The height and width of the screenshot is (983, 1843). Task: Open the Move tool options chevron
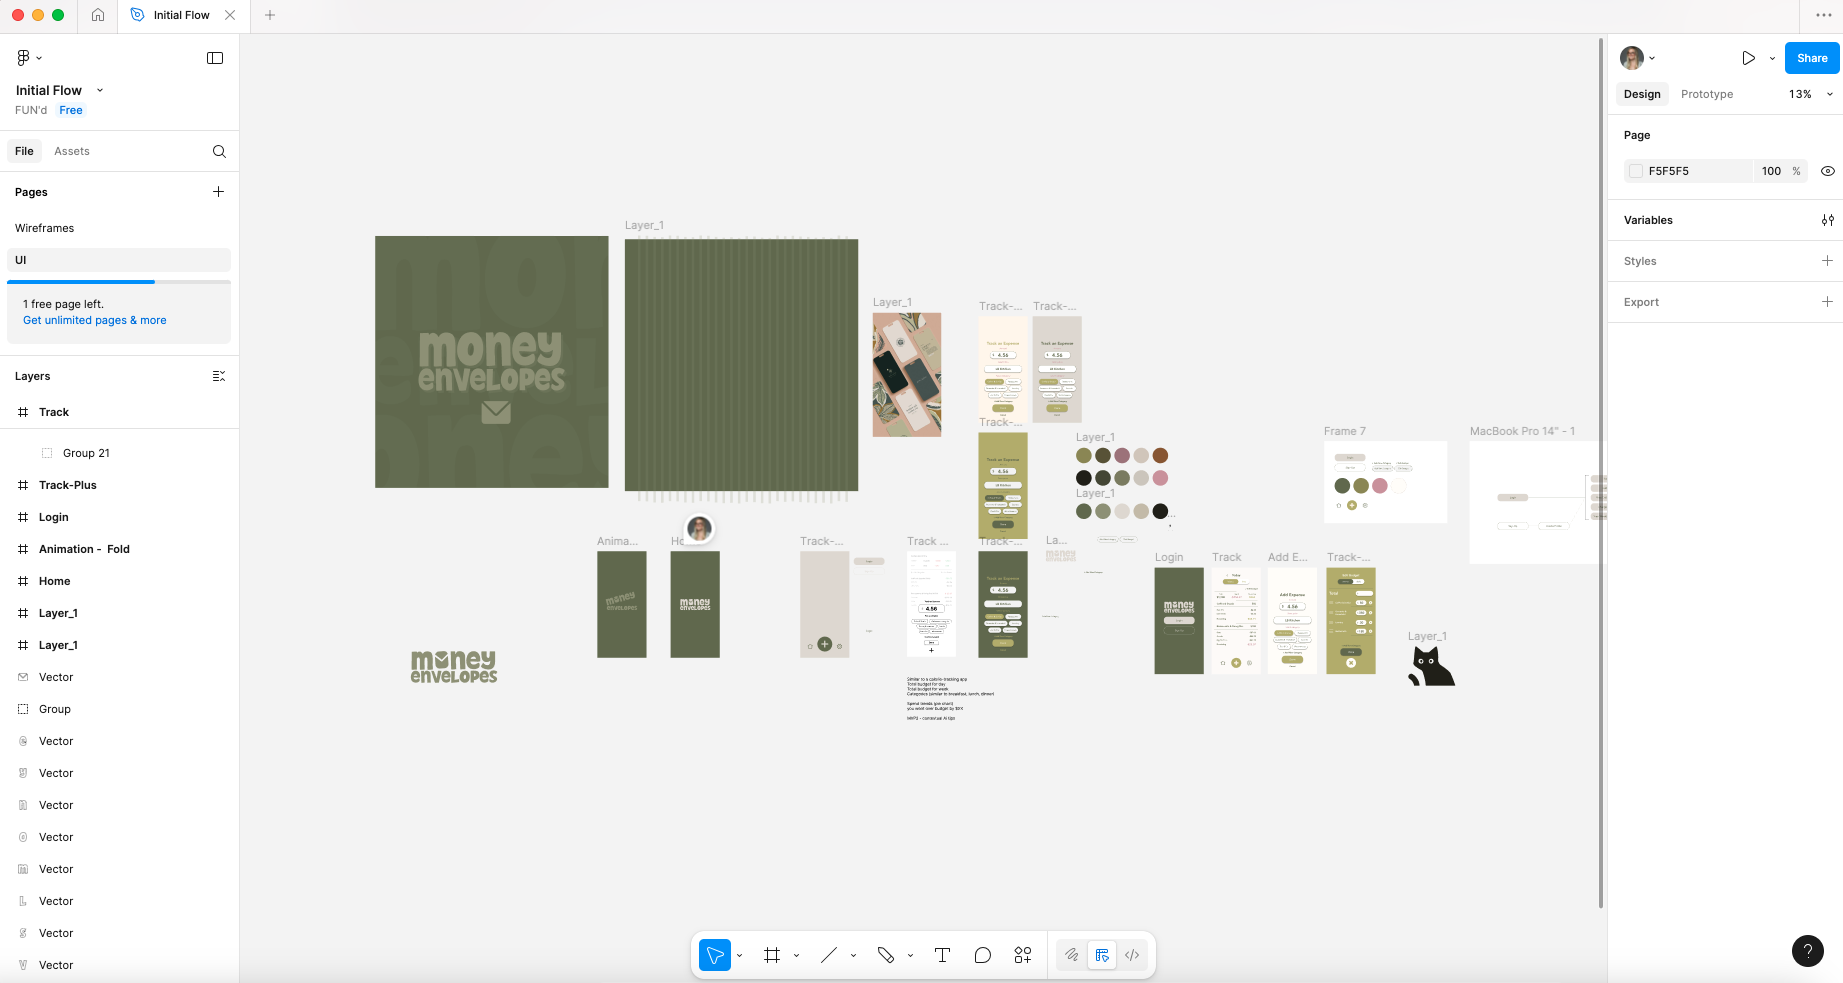coord(740,955)
